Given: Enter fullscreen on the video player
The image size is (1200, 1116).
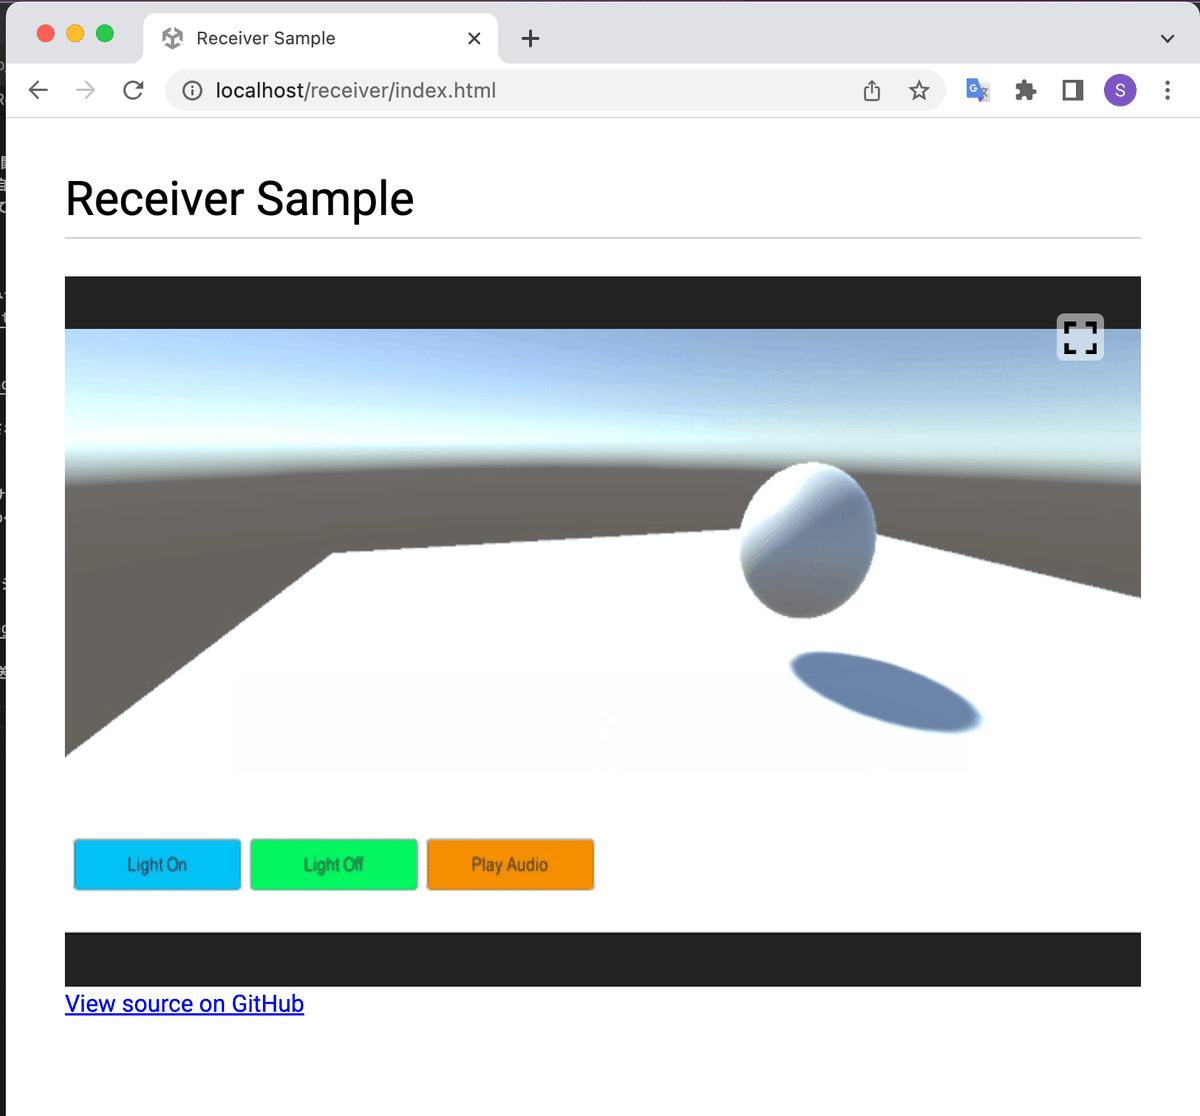Looking at the screenshot, I should (x=1080, y=337).
